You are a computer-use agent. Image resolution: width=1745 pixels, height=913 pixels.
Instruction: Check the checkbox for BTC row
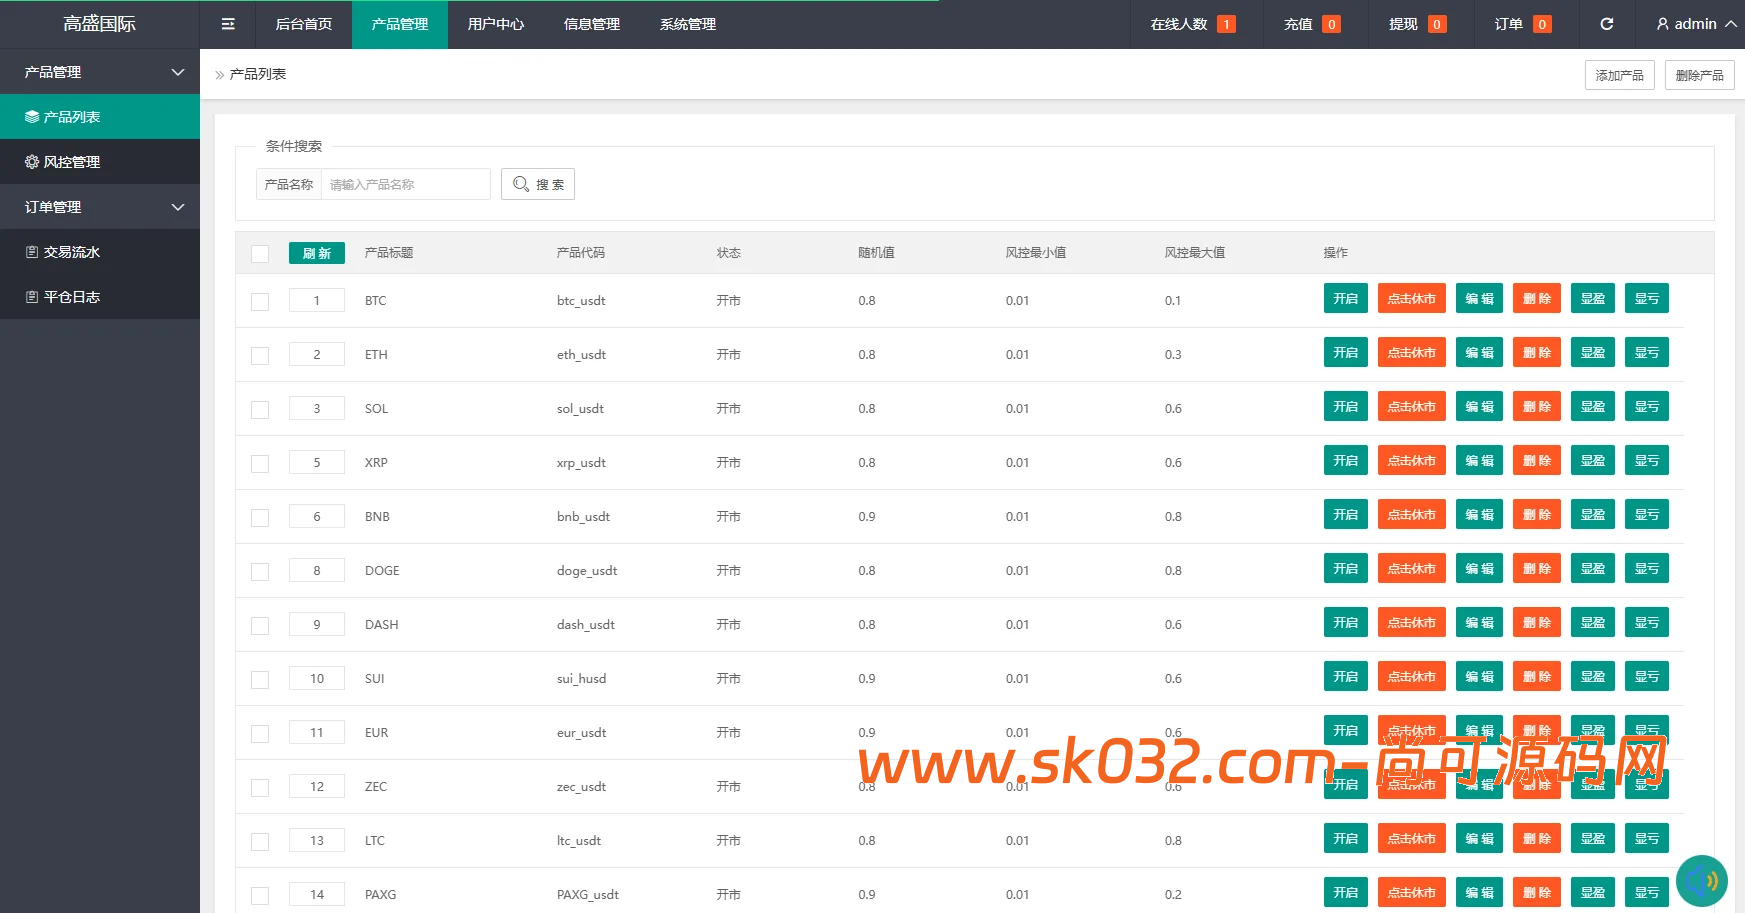click(260, 301)
